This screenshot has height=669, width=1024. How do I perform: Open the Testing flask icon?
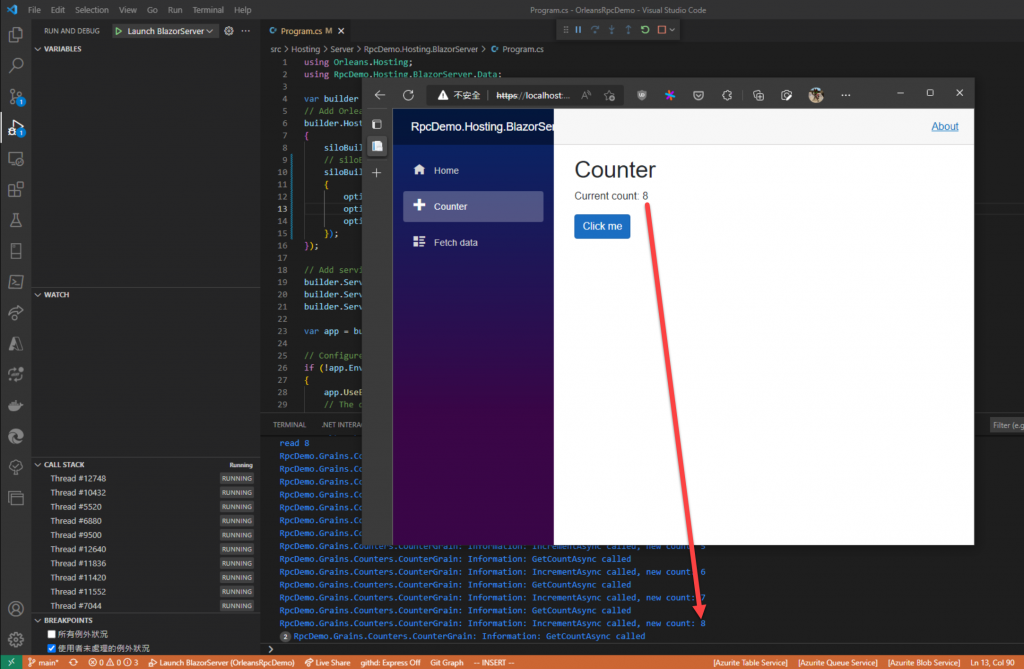click(x=16, y=221)
